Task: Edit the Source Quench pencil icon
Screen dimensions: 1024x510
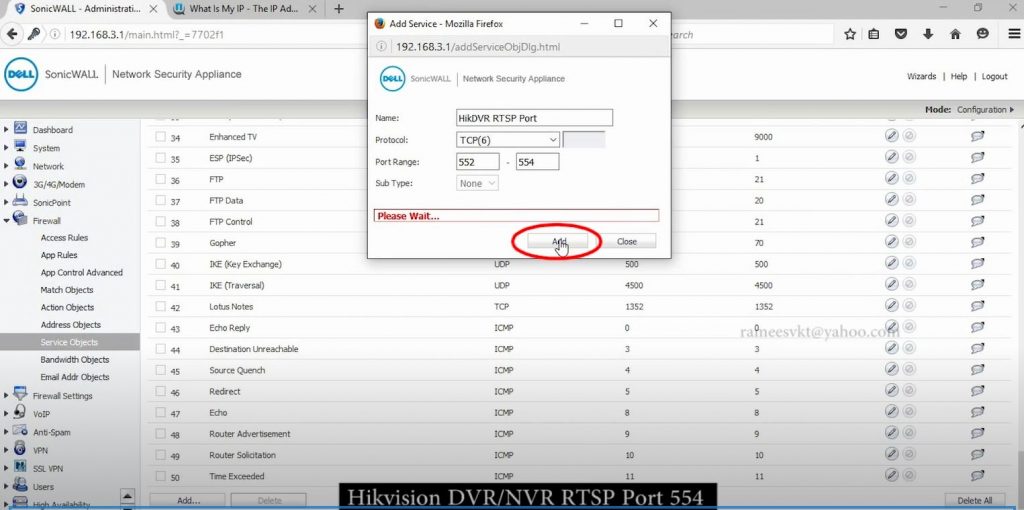Action: [891, 369]
